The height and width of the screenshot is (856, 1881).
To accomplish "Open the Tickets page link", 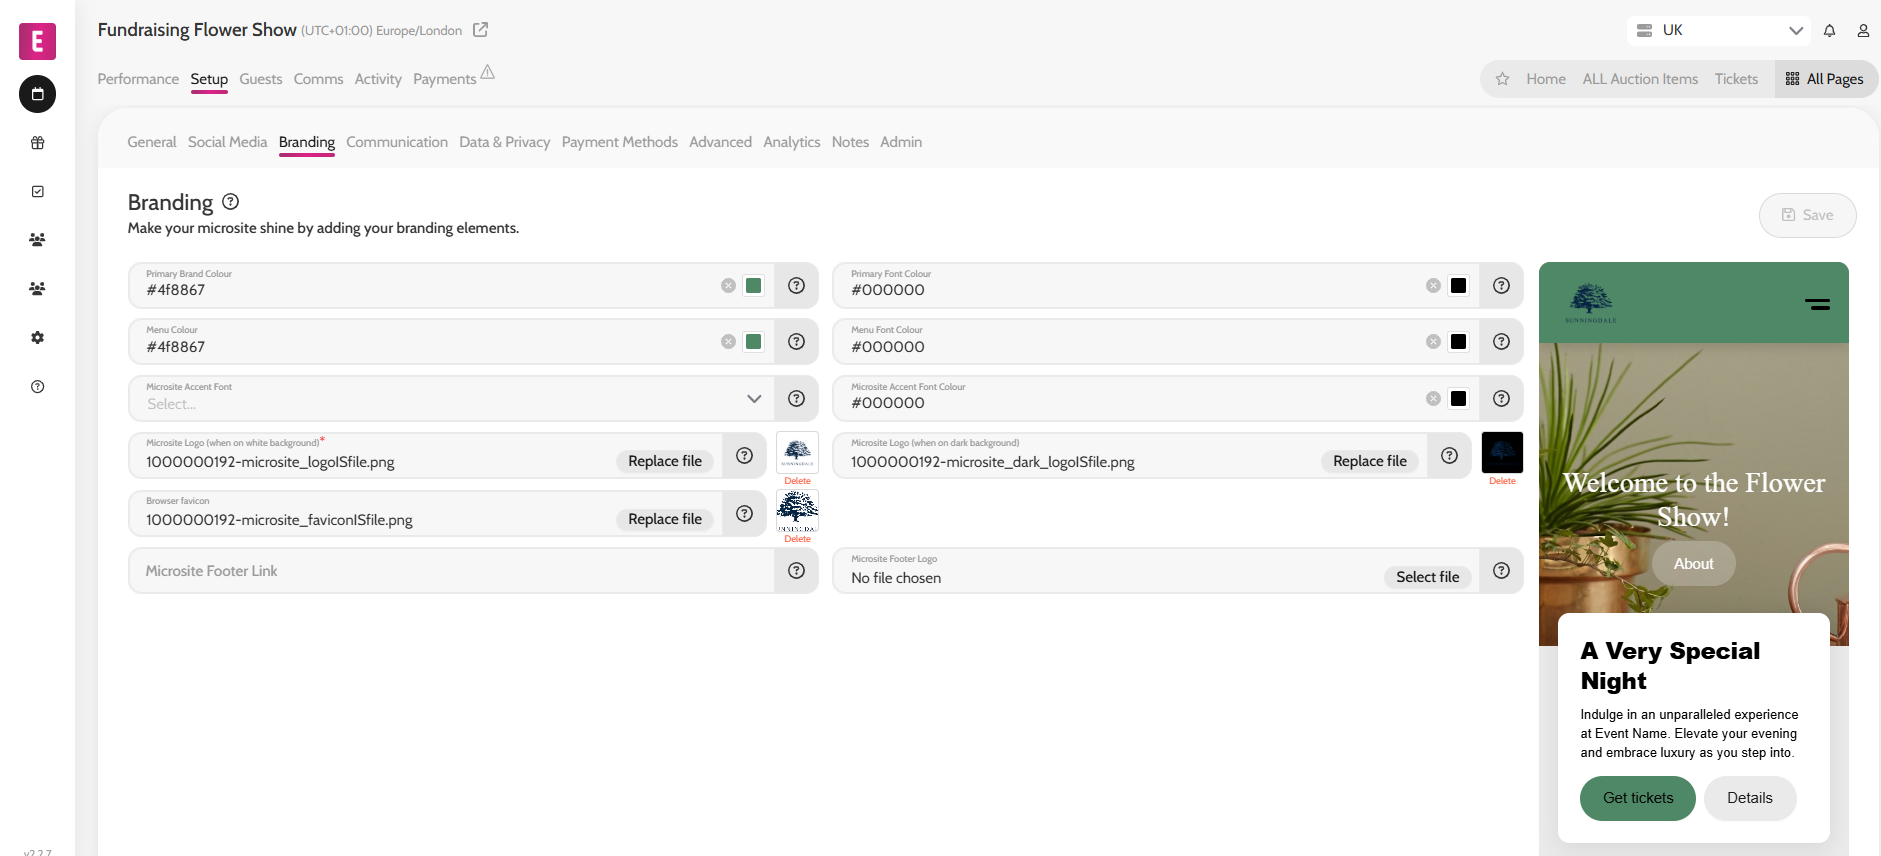I will [x=1736, y=79].
